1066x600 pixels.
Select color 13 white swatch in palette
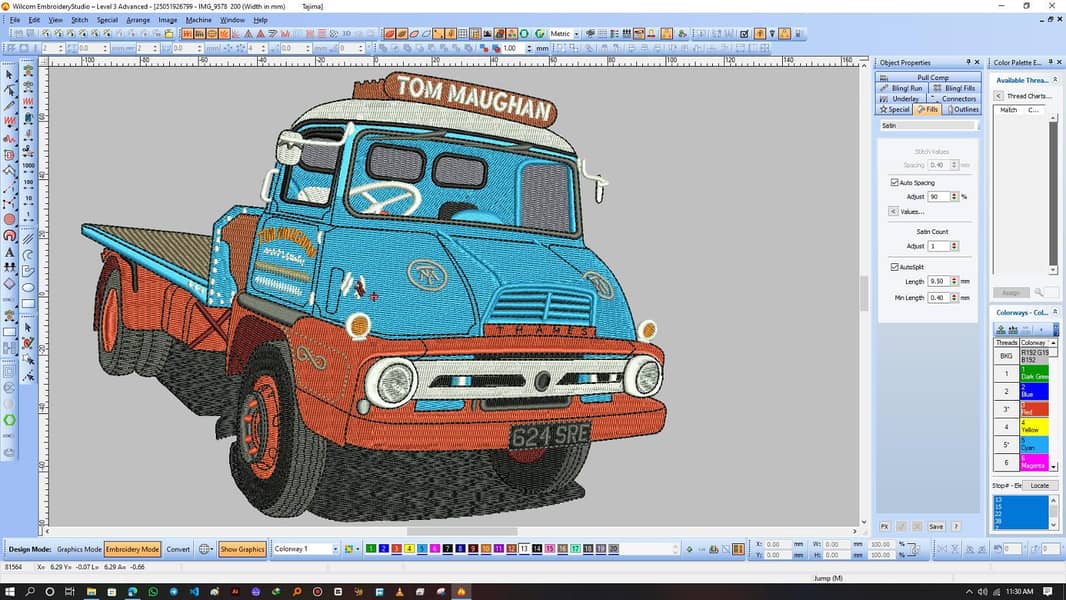(x=524, y=549)
